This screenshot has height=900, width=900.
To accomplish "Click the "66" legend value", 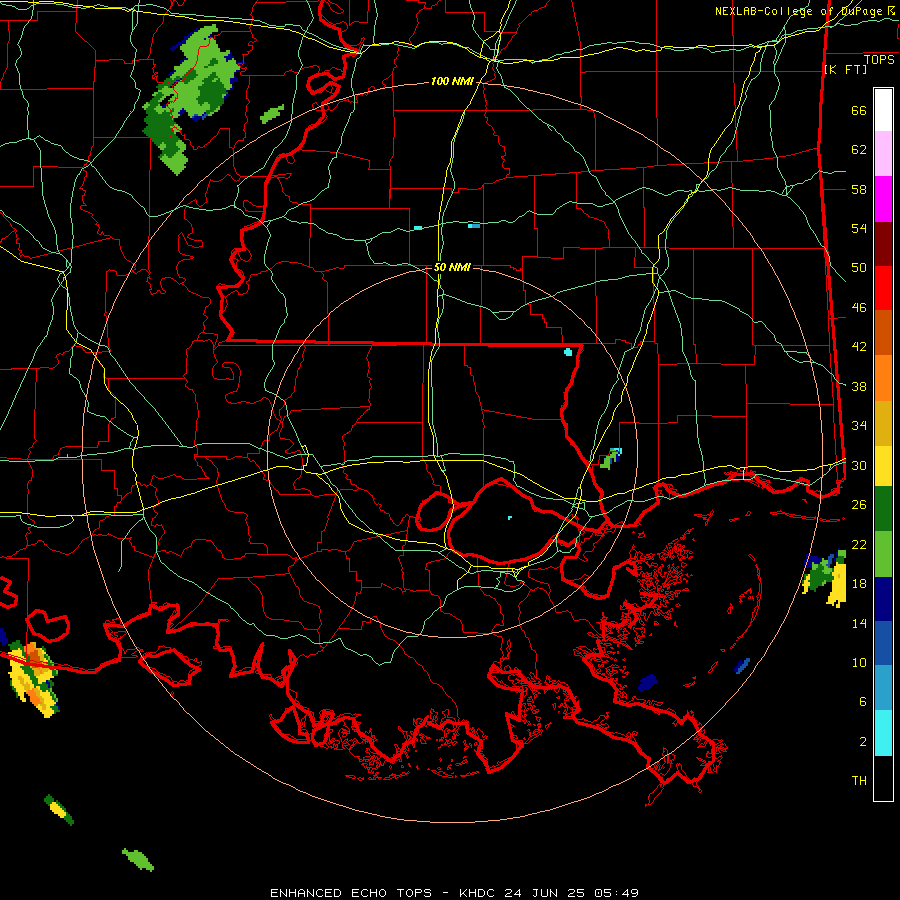I will pyautogui.click(x=859, y=110).
